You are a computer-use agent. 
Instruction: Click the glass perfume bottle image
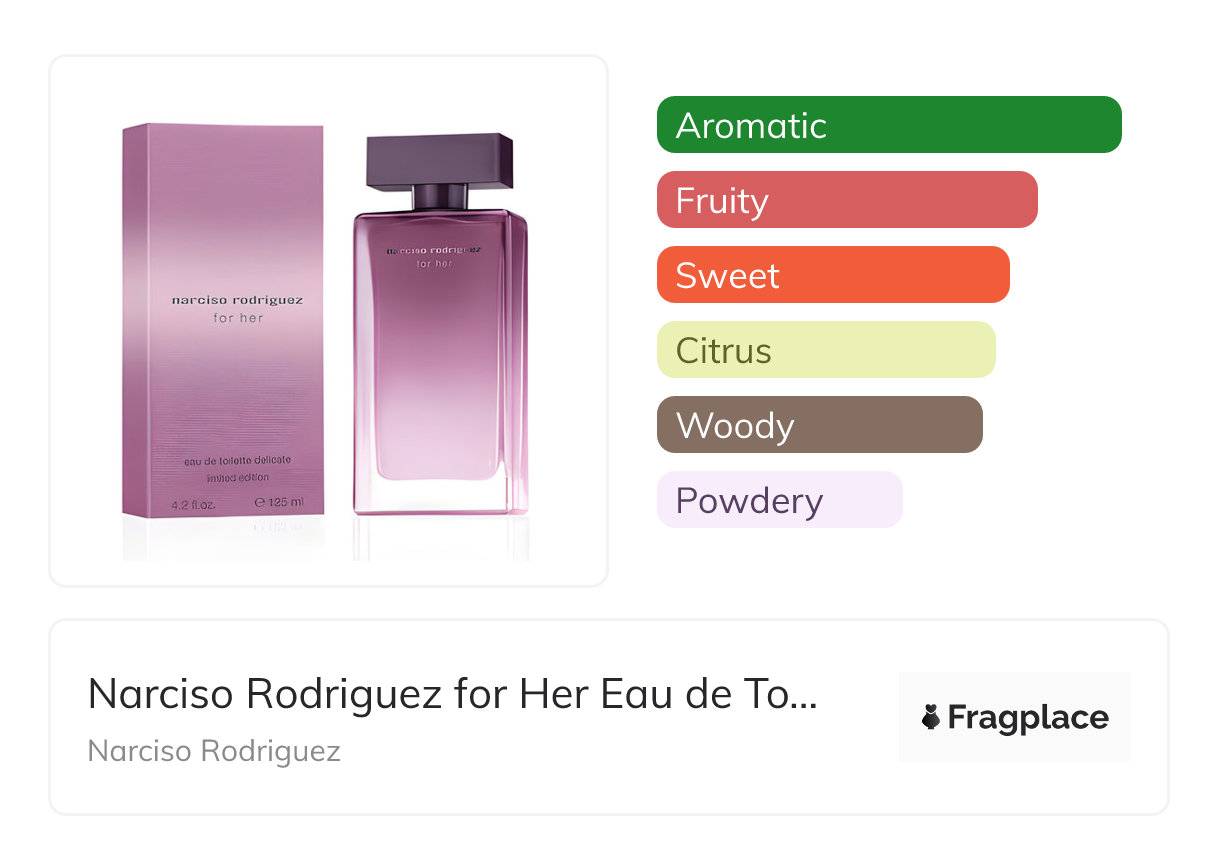tap(440, 323)
